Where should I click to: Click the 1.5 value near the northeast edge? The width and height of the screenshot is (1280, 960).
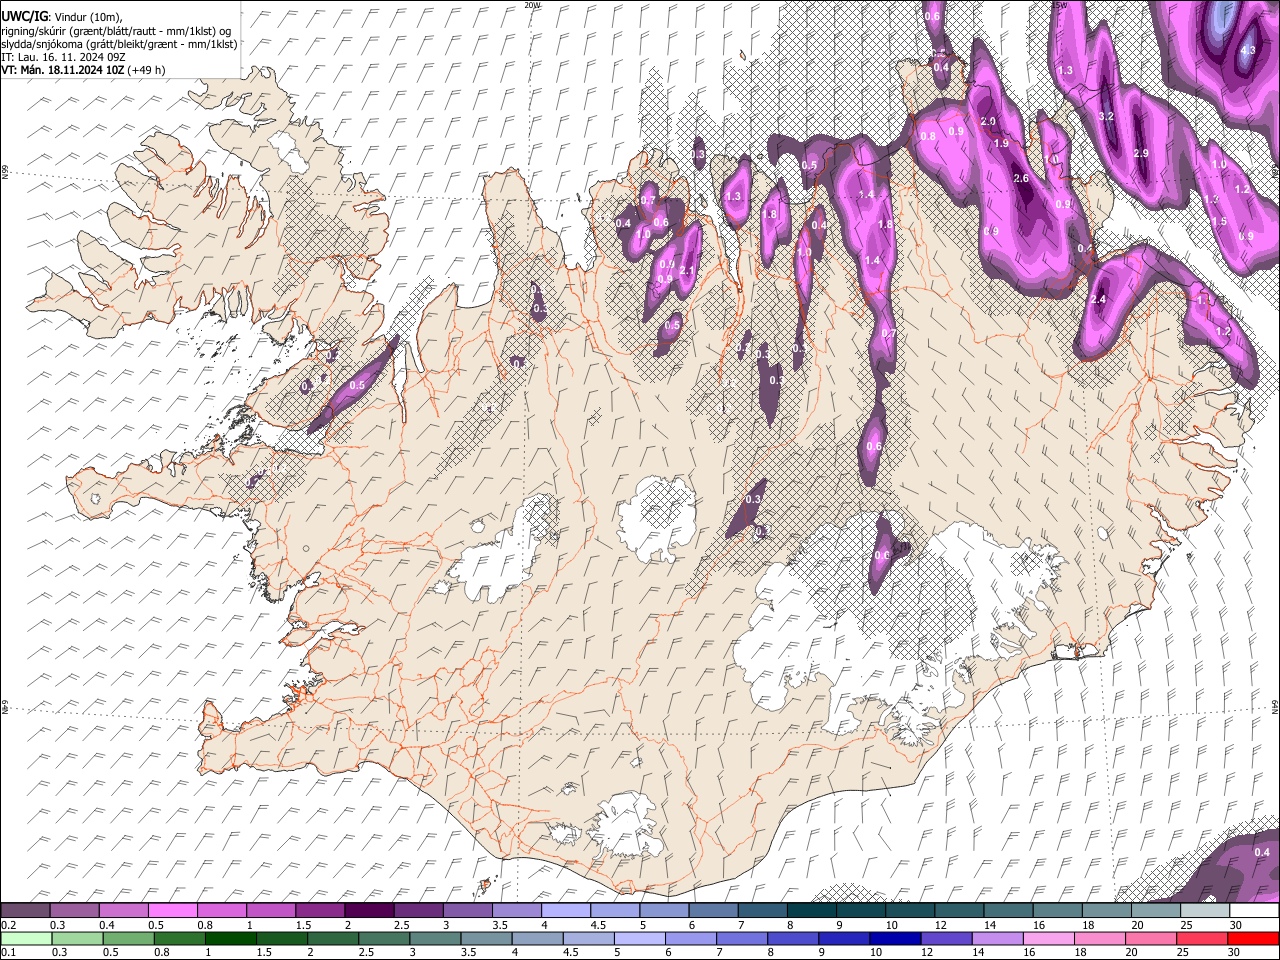[1218, 221]
